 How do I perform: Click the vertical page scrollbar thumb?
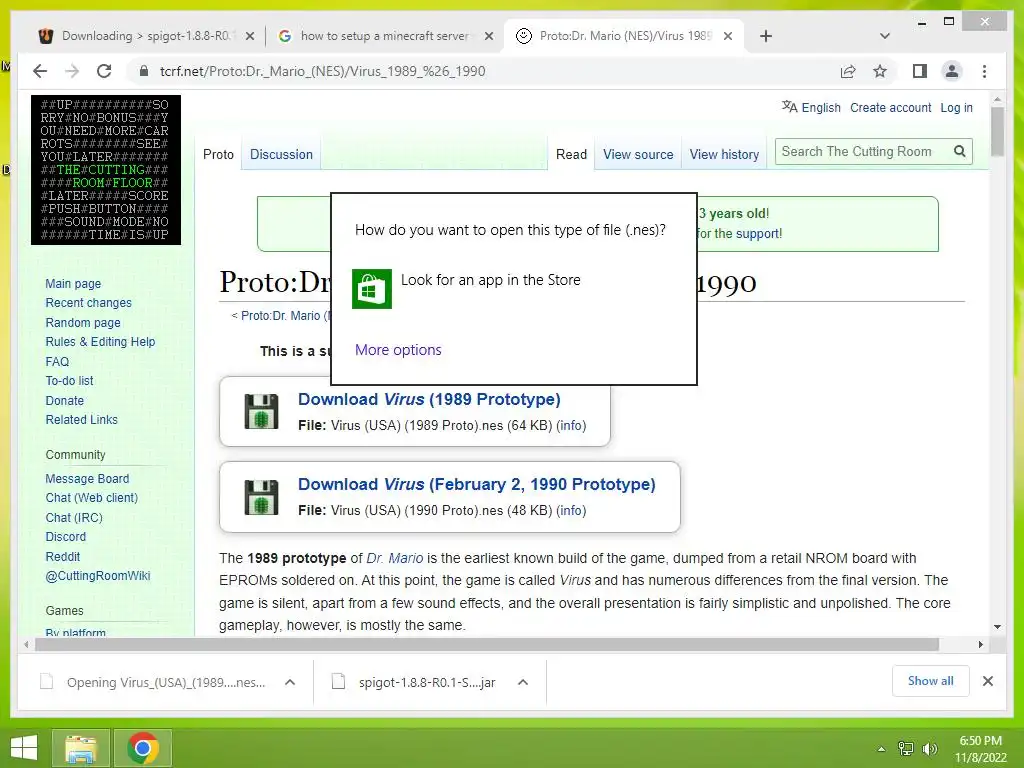tap(997, 132)
